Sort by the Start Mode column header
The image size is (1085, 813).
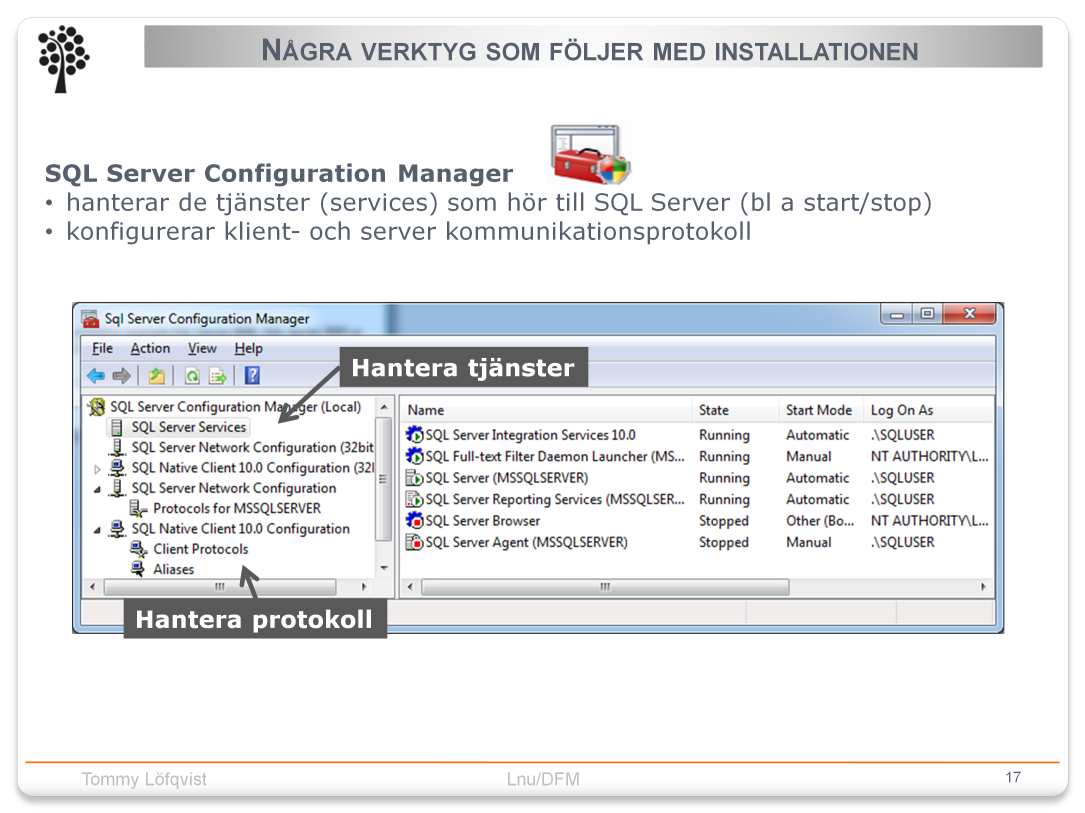click(821, 410)
